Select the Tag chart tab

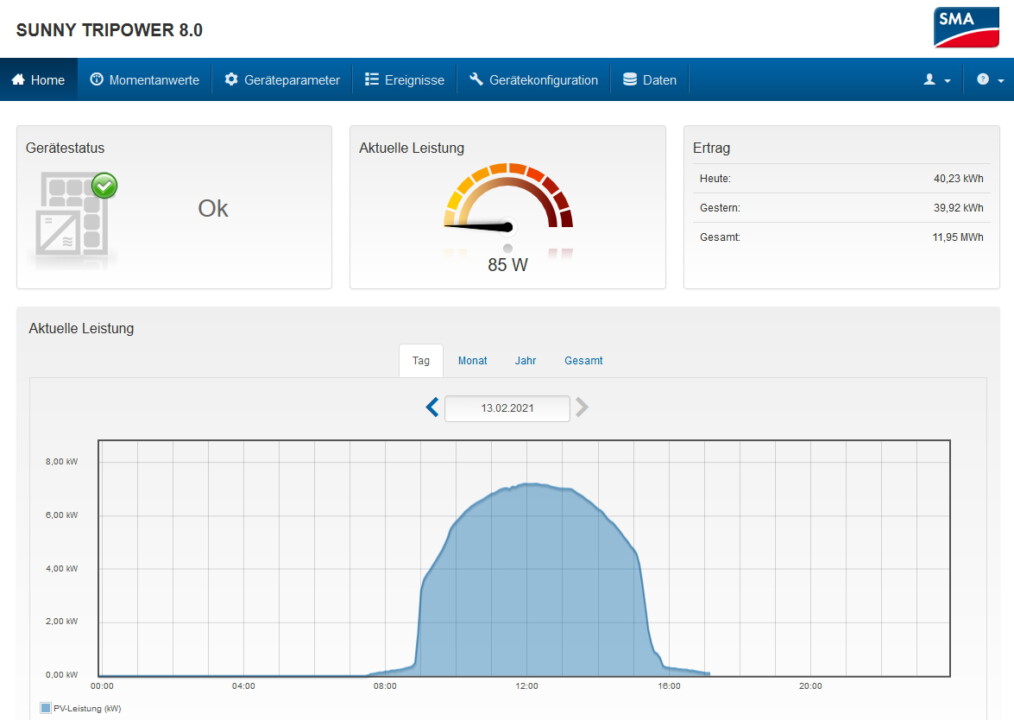click(x=421, y=360)
